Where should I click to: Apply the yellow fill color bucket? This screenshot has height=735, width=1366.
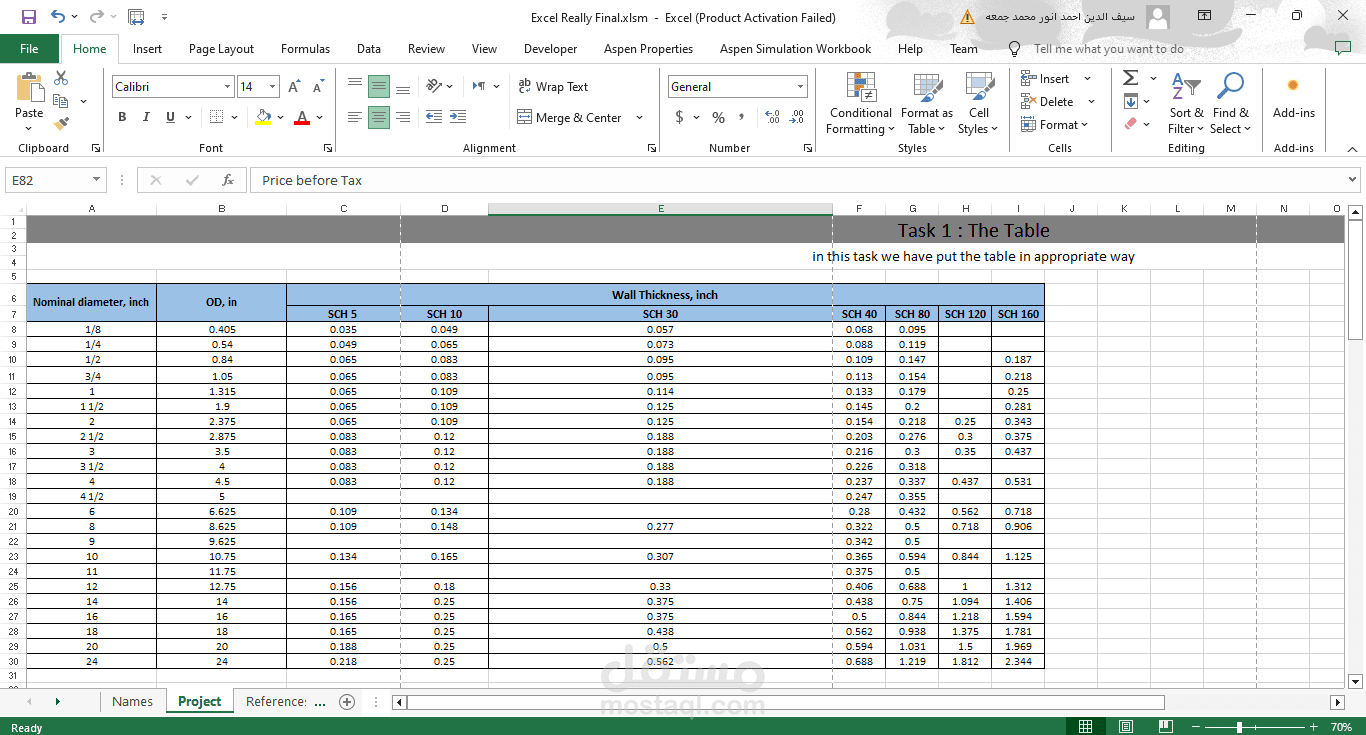click(x=263, y=117)
